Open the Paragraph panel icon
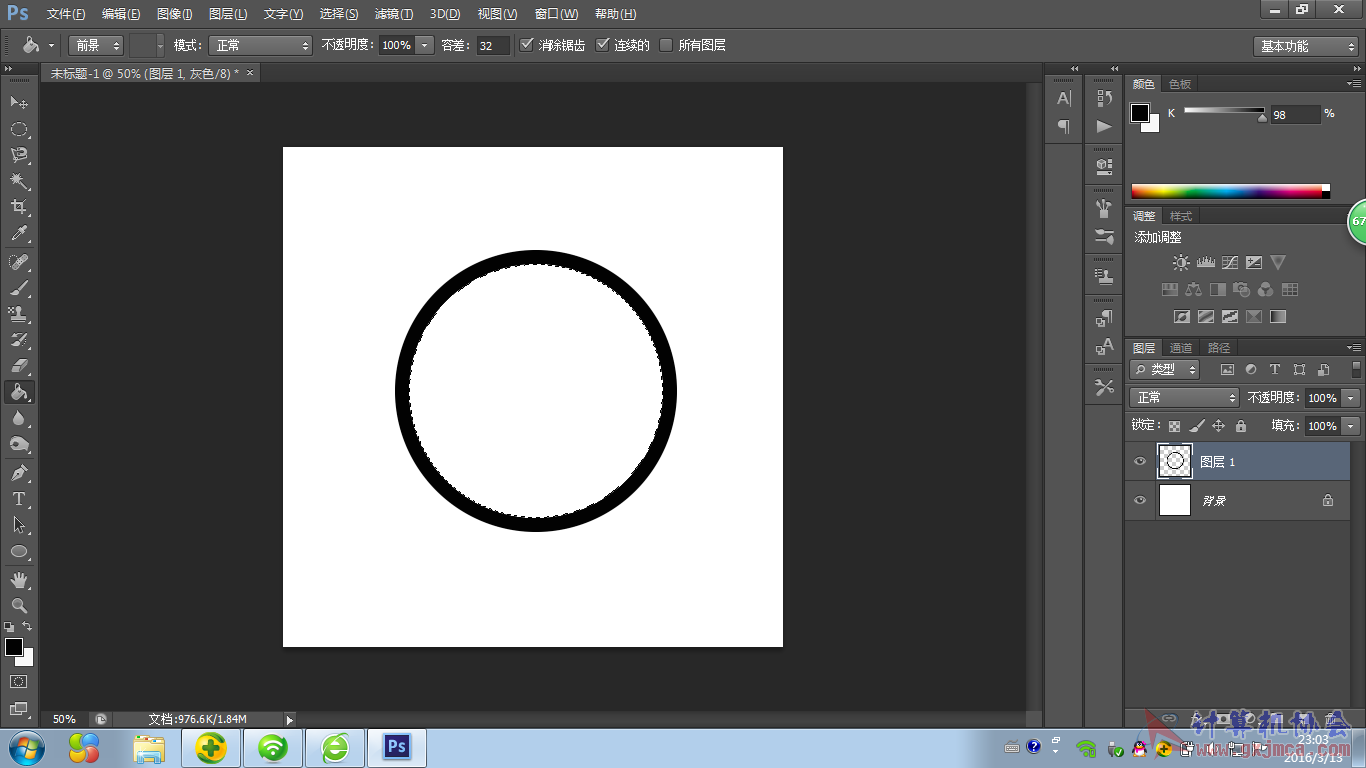1366x768 pixels. click(1064, 126)
